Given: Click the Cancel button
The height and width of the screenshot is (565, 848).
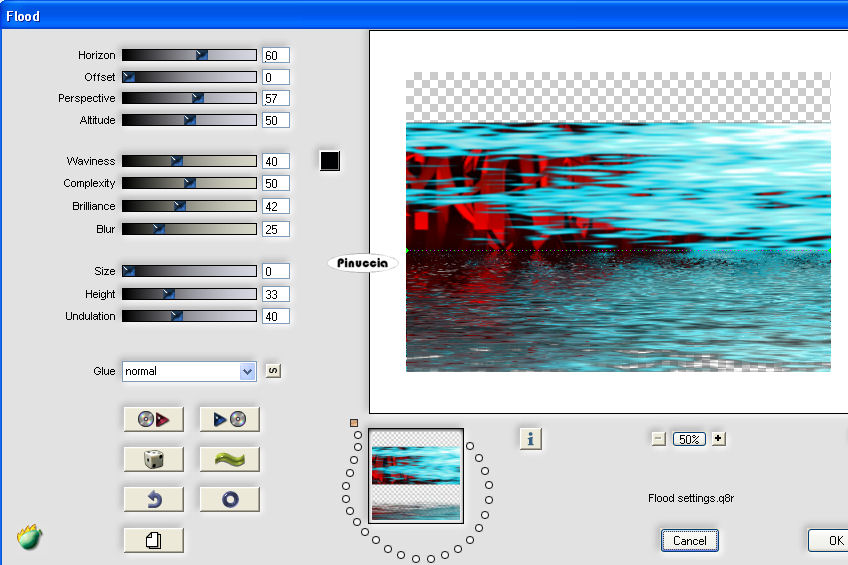Looking at the screenshot, I should [690, 541].
